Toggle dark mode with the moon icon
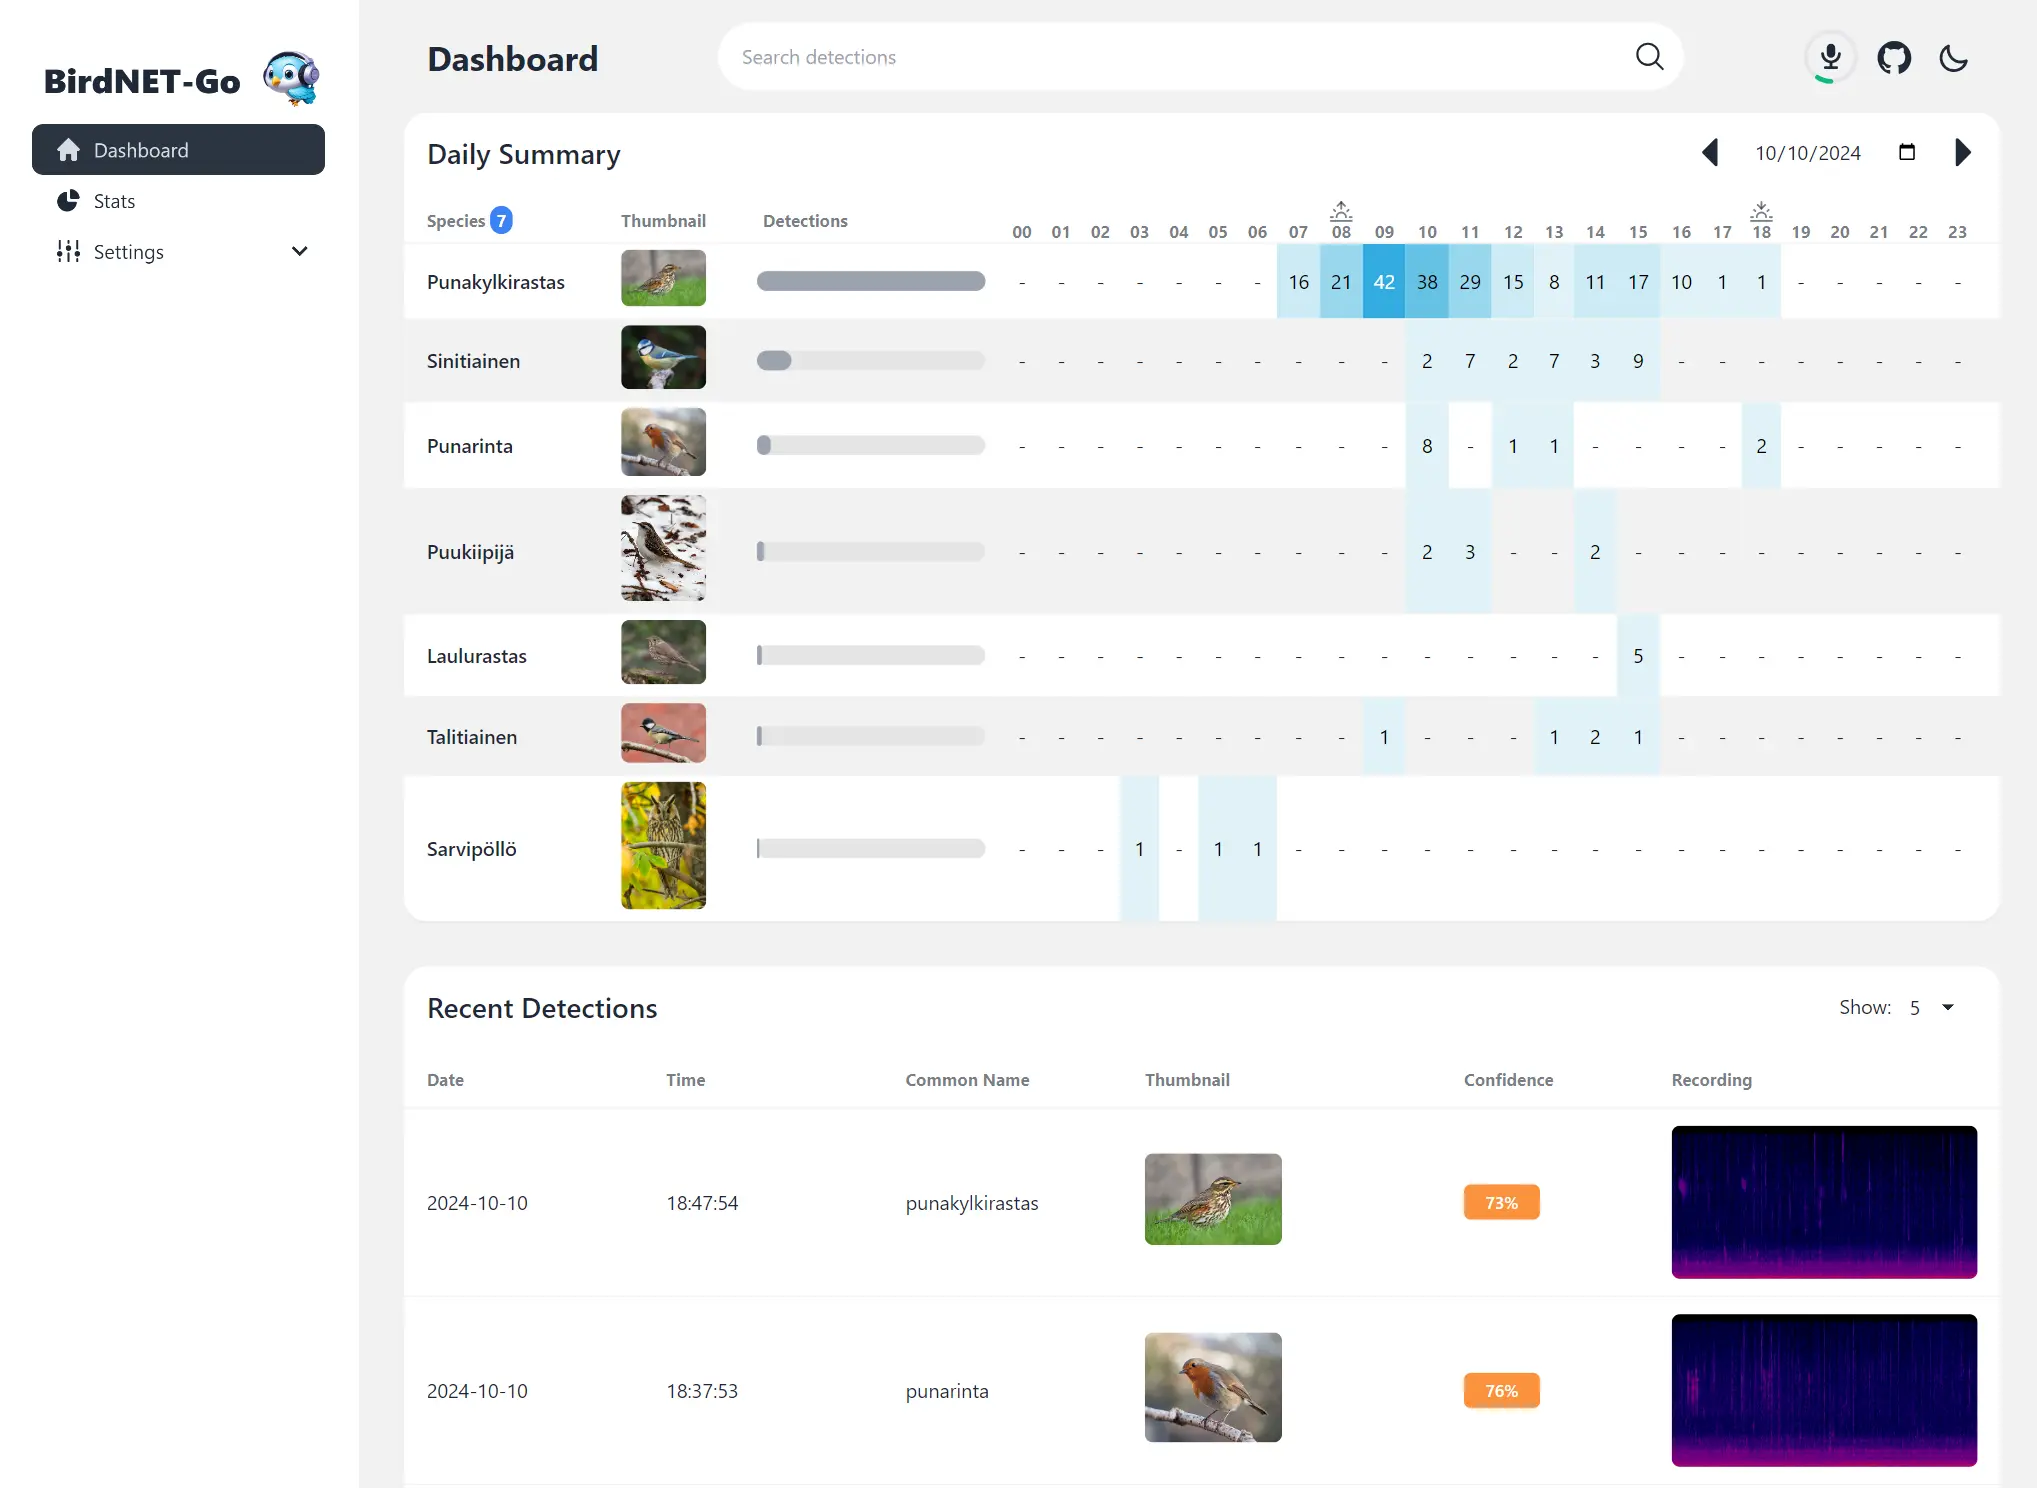Image resolution: width=2037 pixels, height=1488 pixels. [1954, 59]
